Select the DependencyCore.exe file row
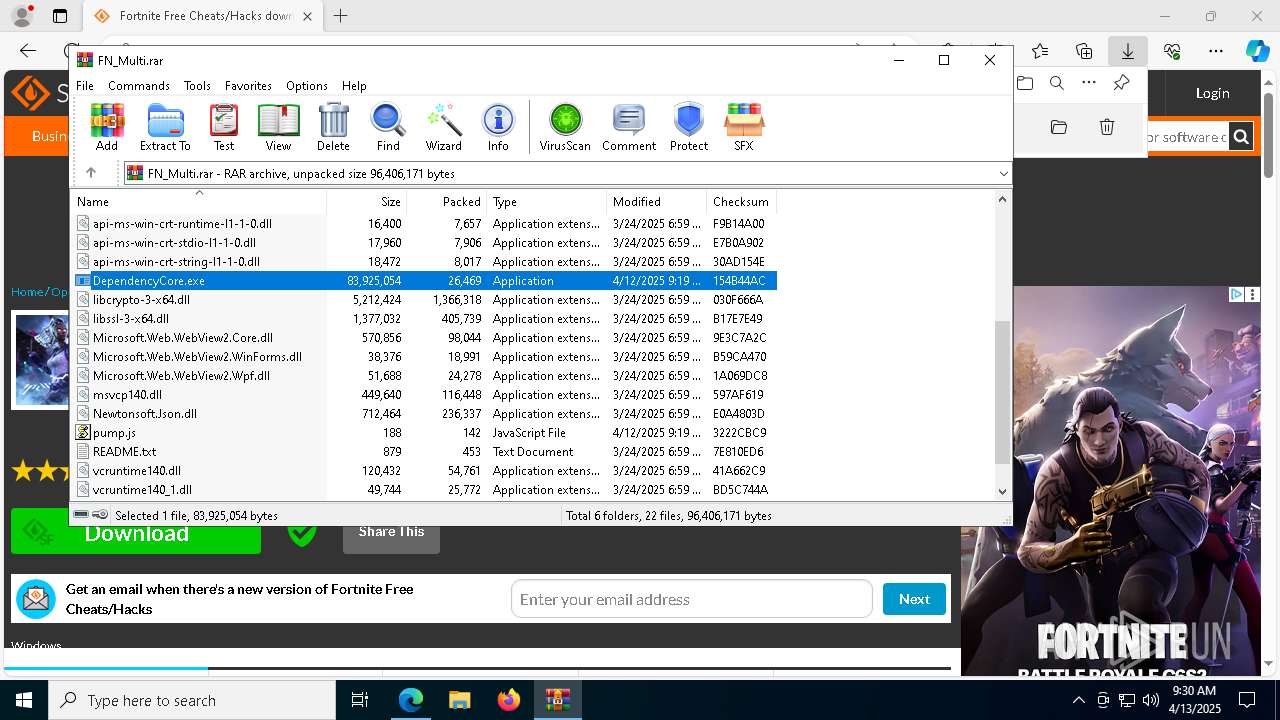1280x720 pixels. coord(426,281)
